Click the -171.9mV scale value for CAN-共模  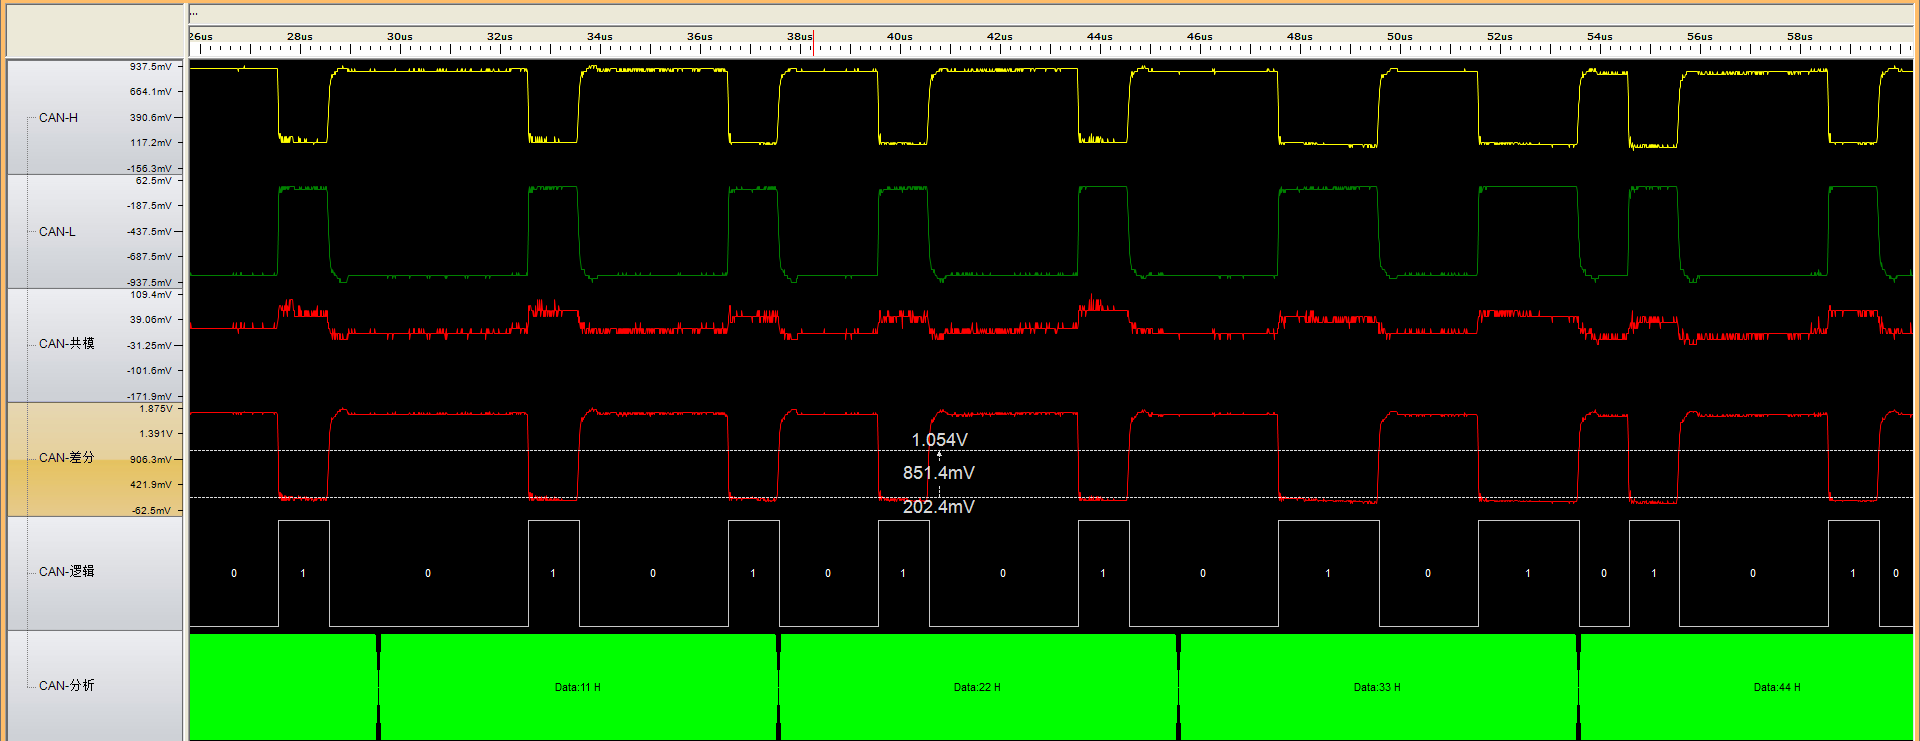coord(150,397)
